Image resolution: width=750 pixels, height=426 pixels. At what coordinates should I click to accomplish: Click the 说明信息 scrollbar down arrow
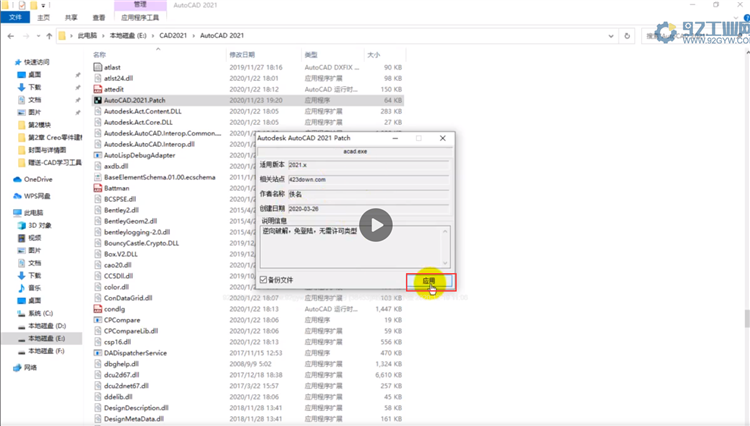coord(445,263)
